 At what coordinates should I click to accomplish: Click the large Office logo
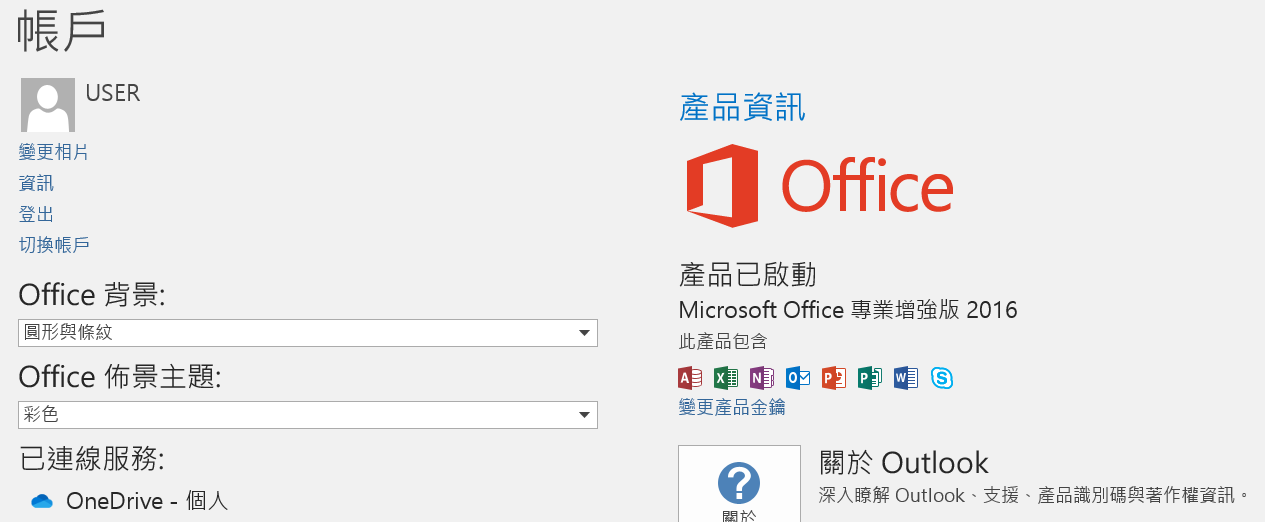click(x=820, y=186)
